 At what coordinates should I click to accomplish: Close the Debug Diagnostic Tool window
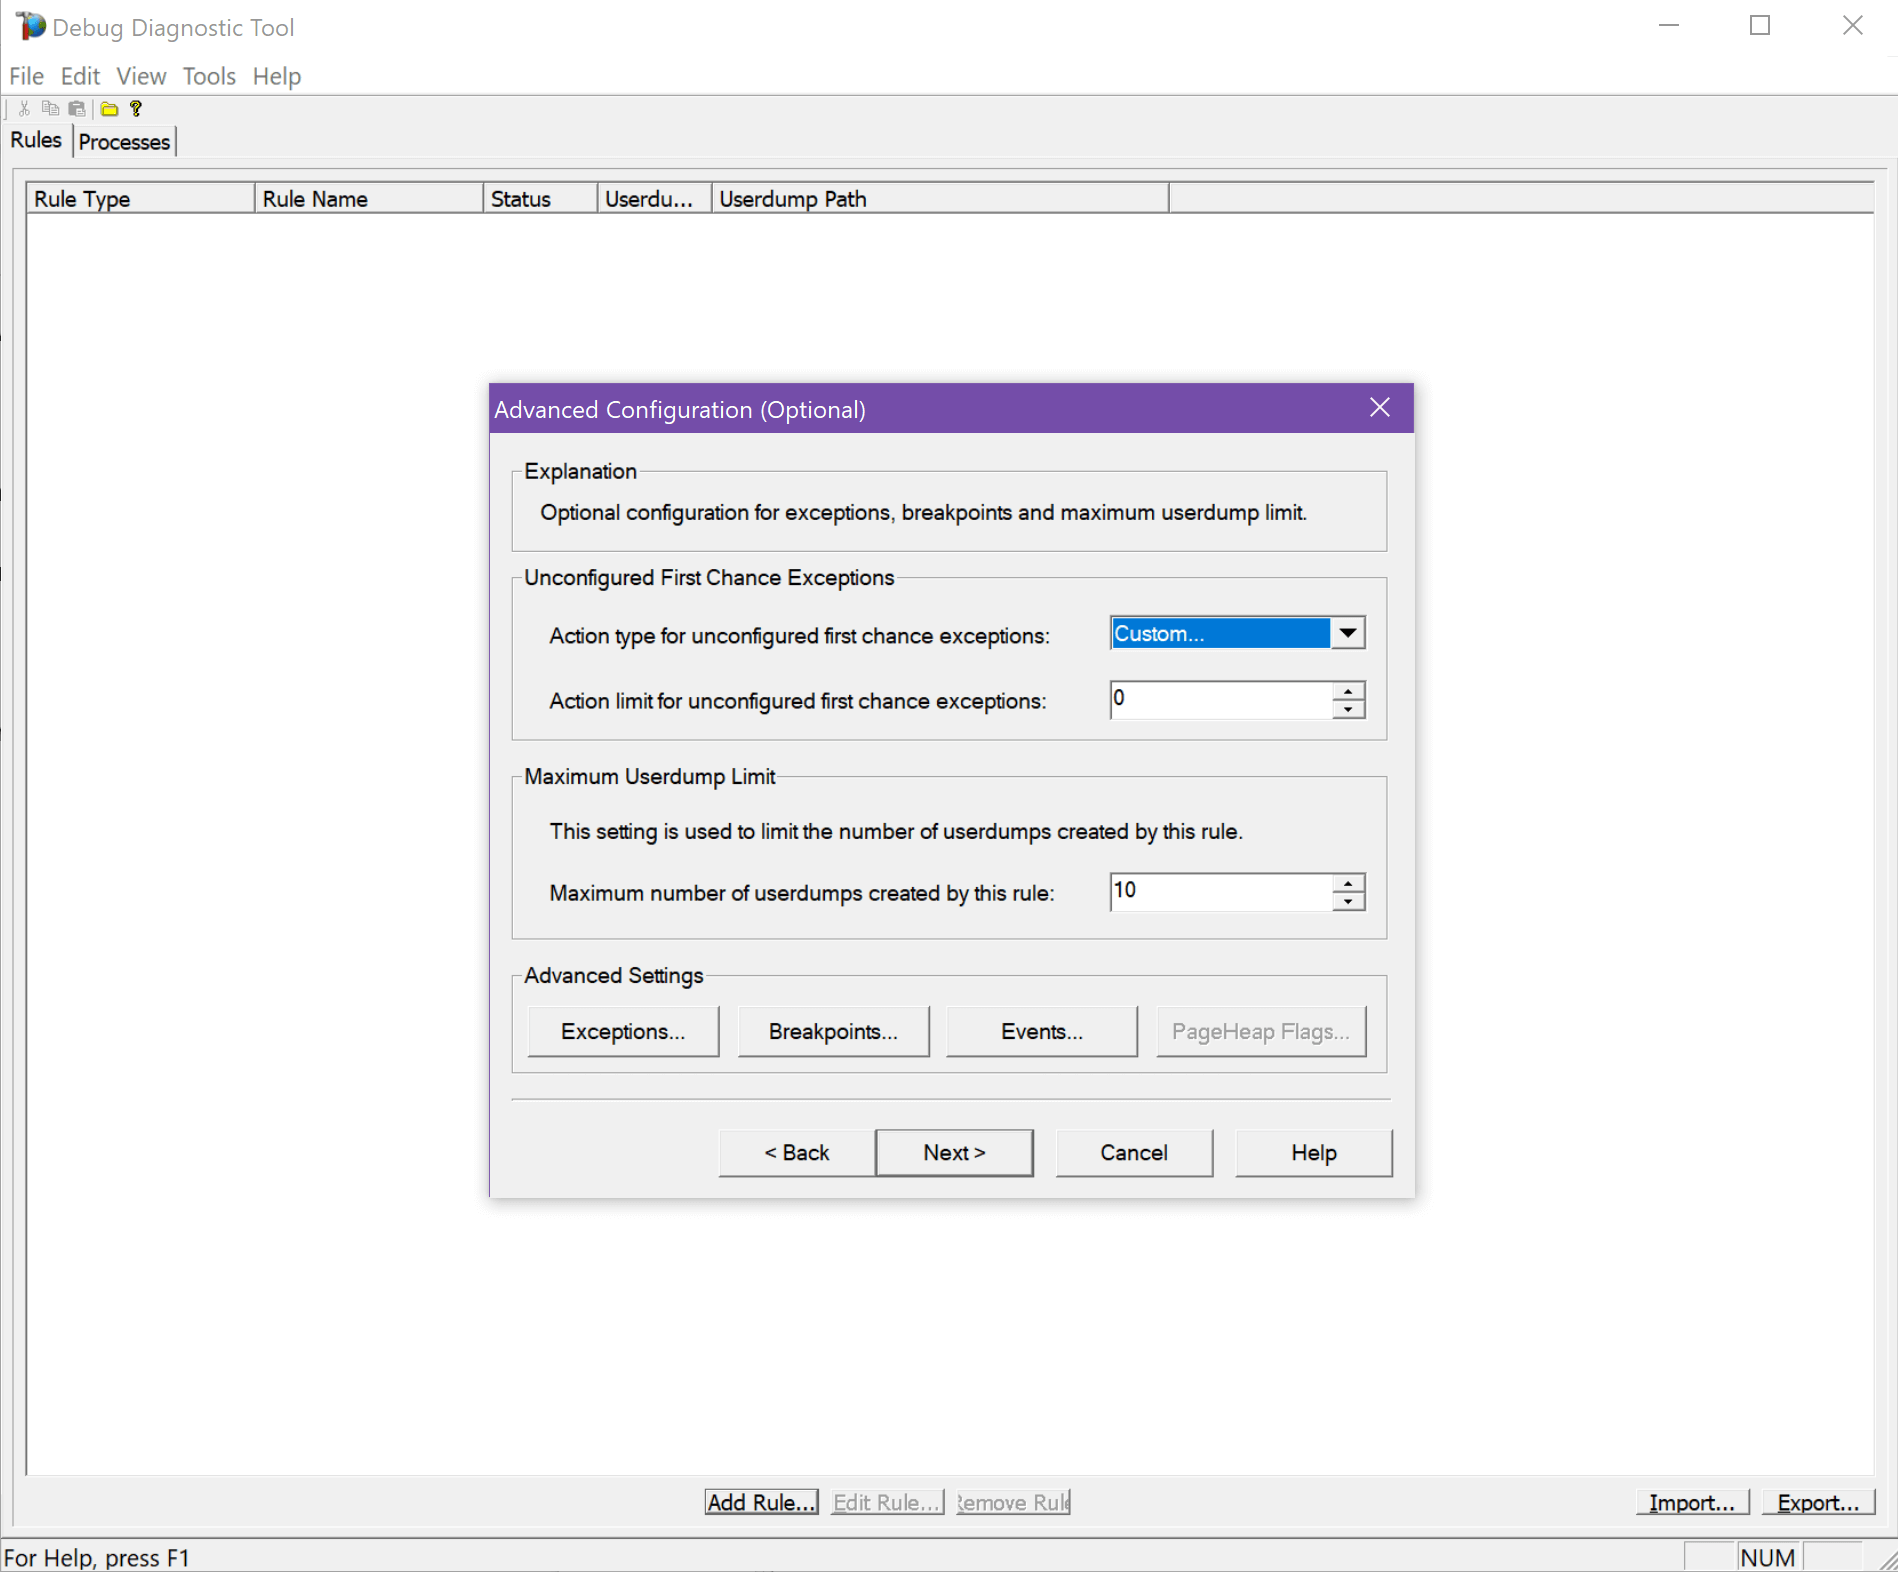[x=1852, y=26]
